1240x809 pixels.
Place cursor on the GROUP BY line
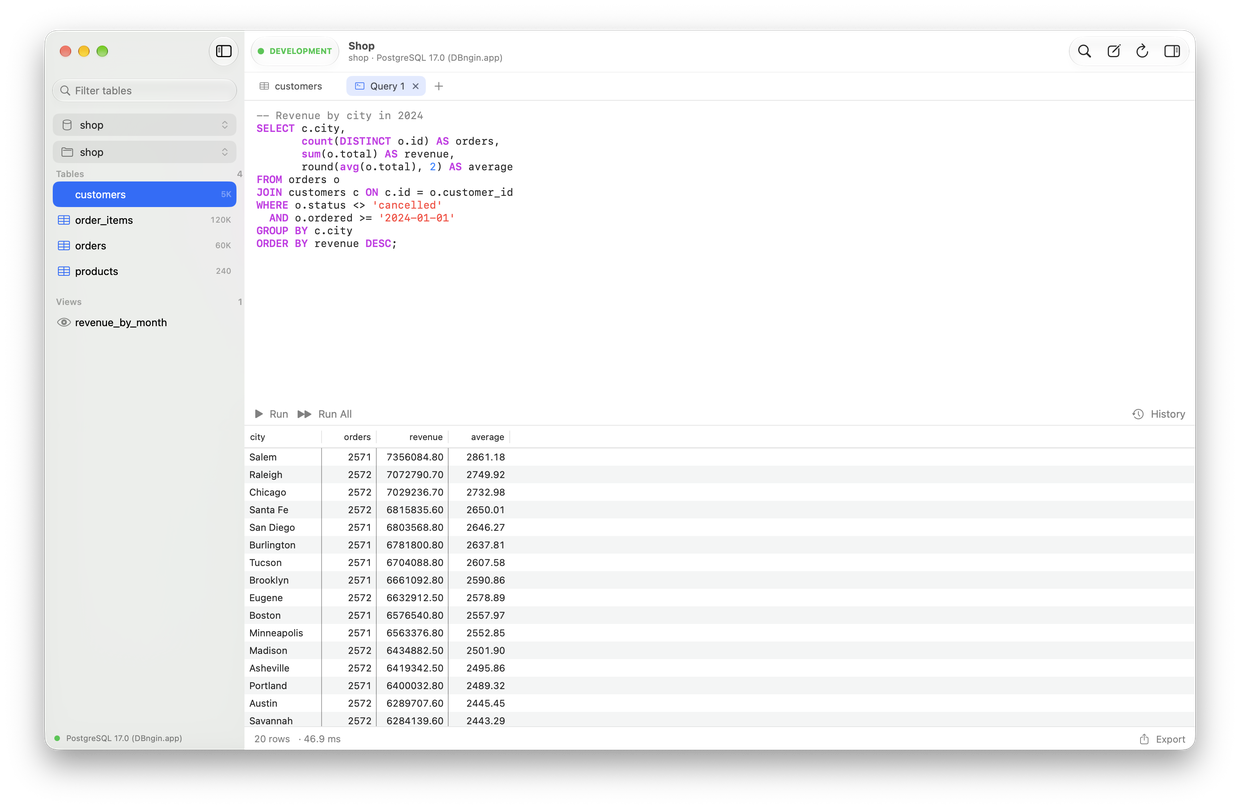click(x=304, y=230)
